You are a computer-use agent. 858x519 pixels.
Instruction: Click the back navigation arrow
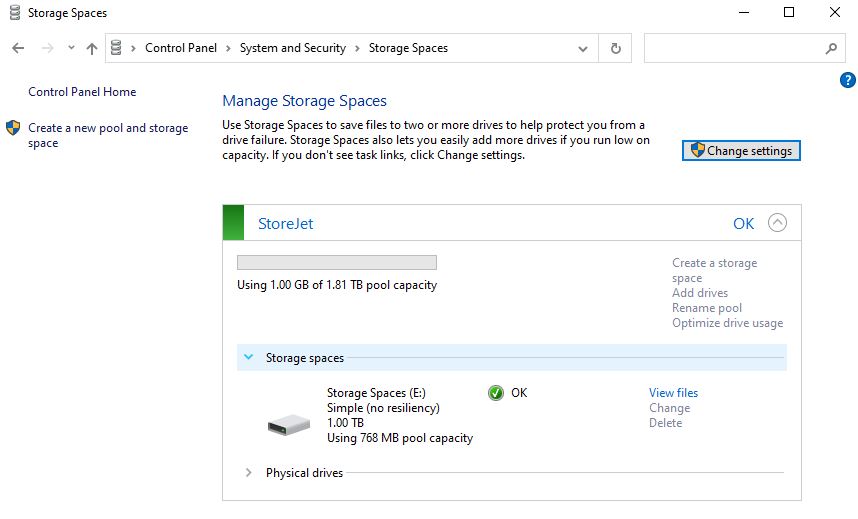point(18,48)
